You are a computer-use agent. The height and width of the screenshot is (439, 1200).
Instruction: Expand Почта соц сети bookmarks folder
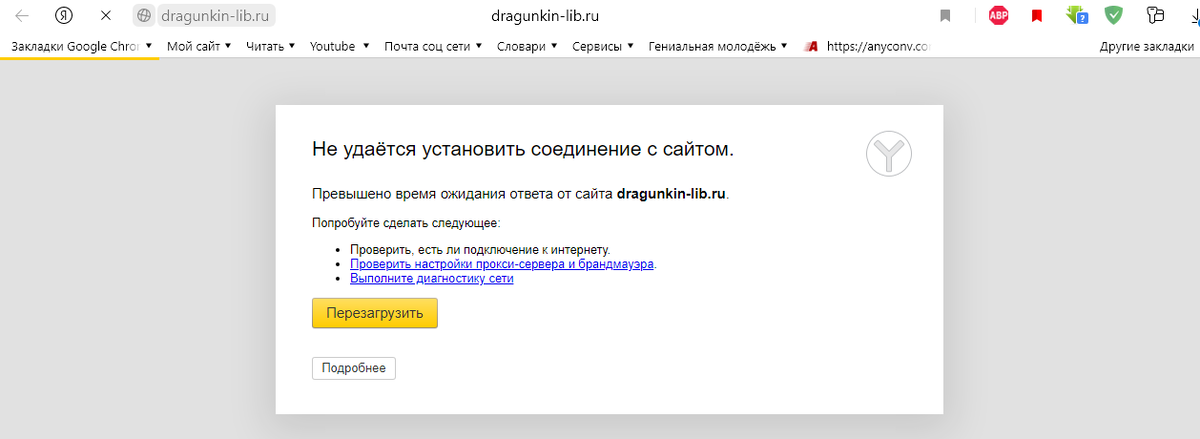click(x=433, y=46)
